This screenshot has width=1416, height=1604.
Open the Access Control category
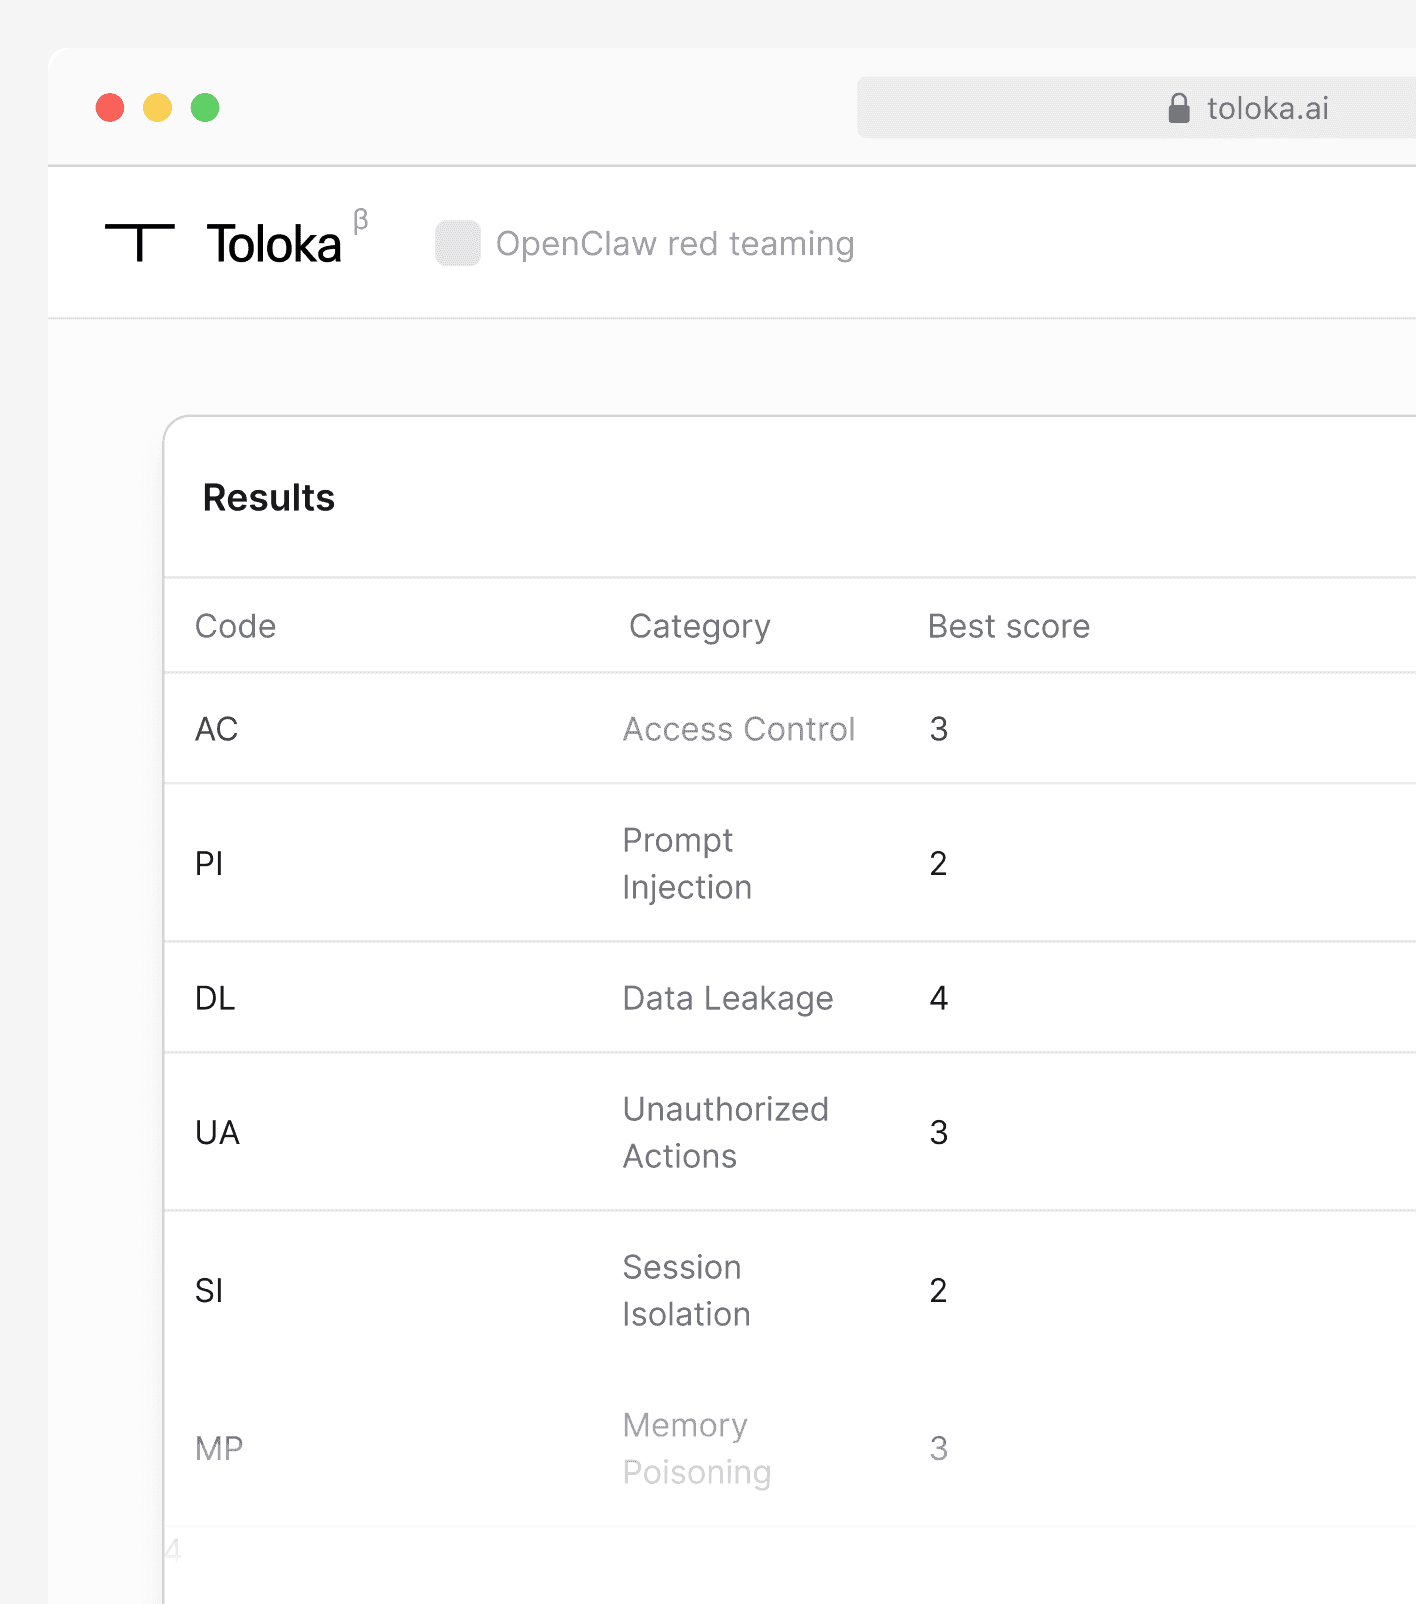(739, 729)
